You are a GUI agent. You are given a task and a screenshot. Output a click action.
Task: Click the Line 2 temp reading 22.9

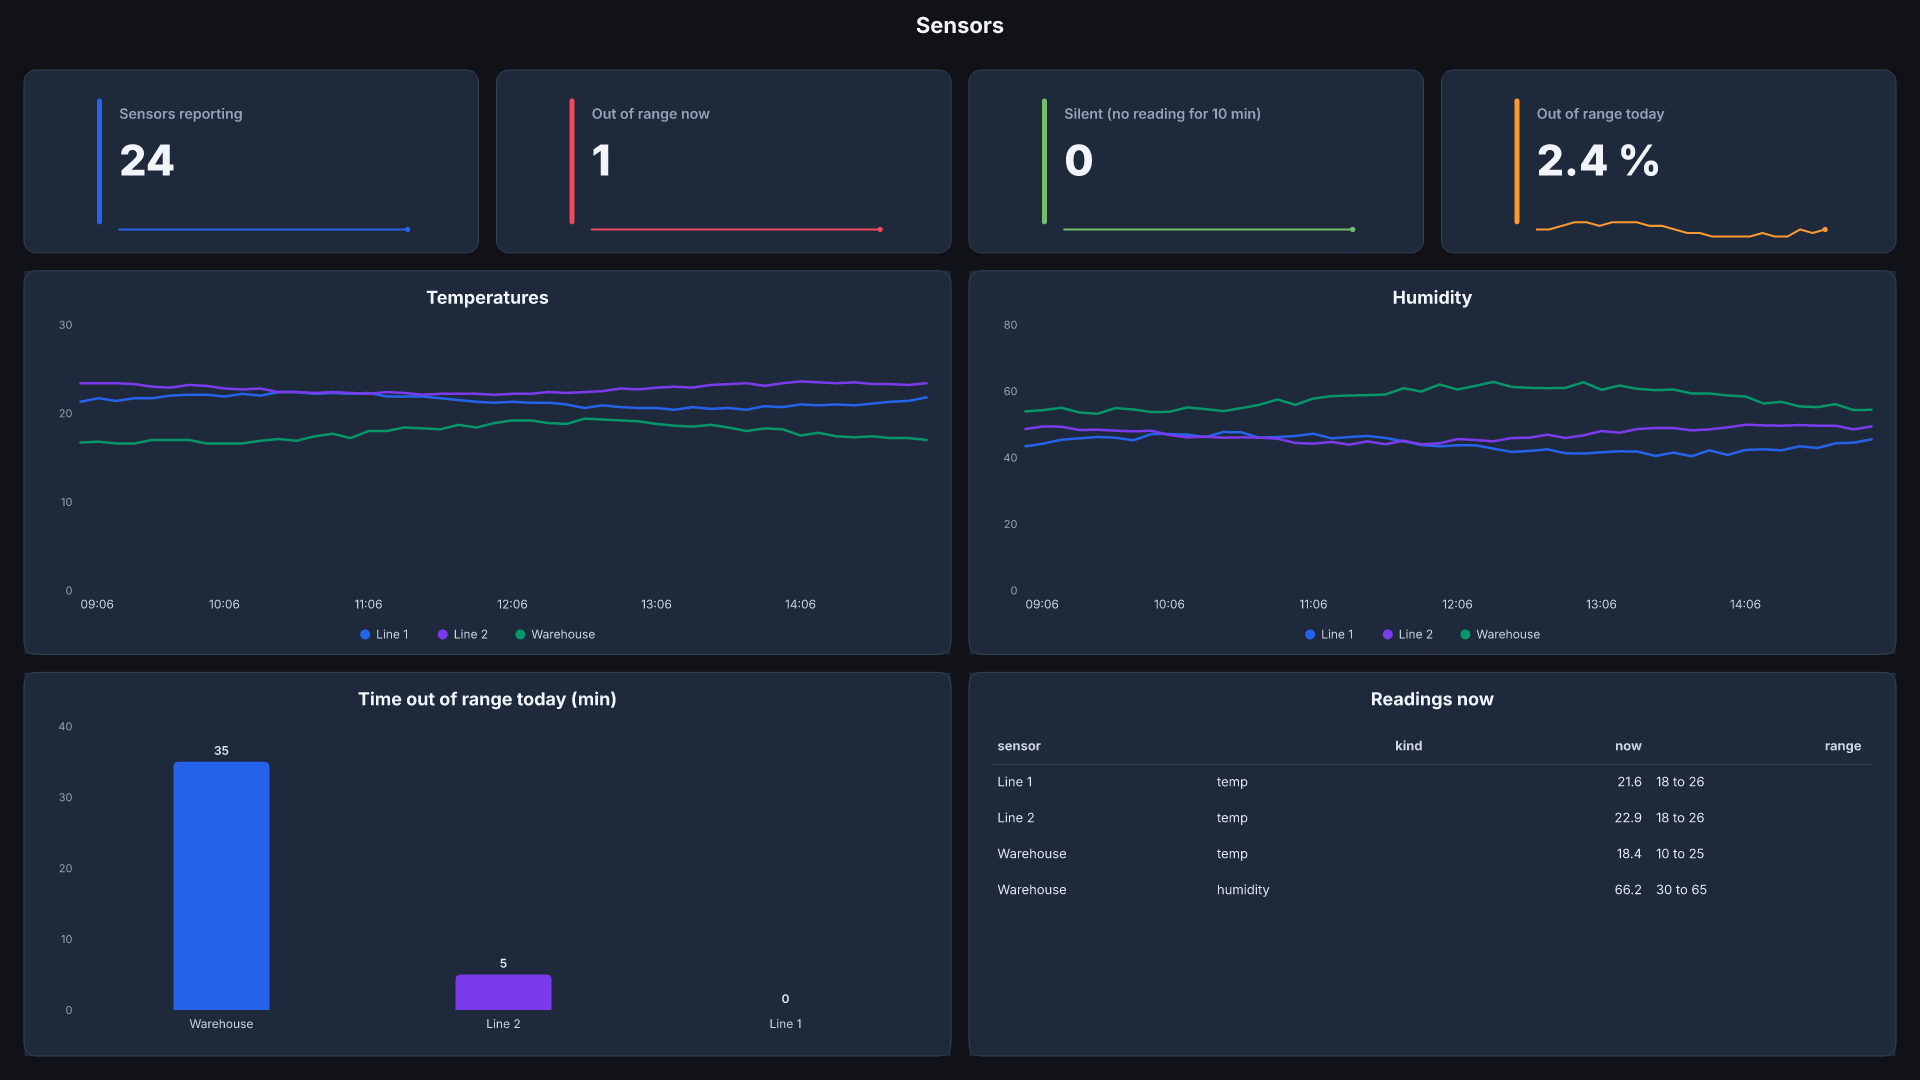point(1628,818)
